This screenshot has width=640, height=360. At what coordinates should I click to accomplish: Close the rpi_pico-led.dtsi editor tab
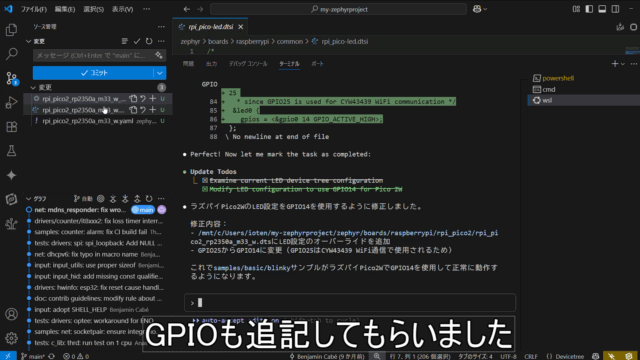[240, 27]
